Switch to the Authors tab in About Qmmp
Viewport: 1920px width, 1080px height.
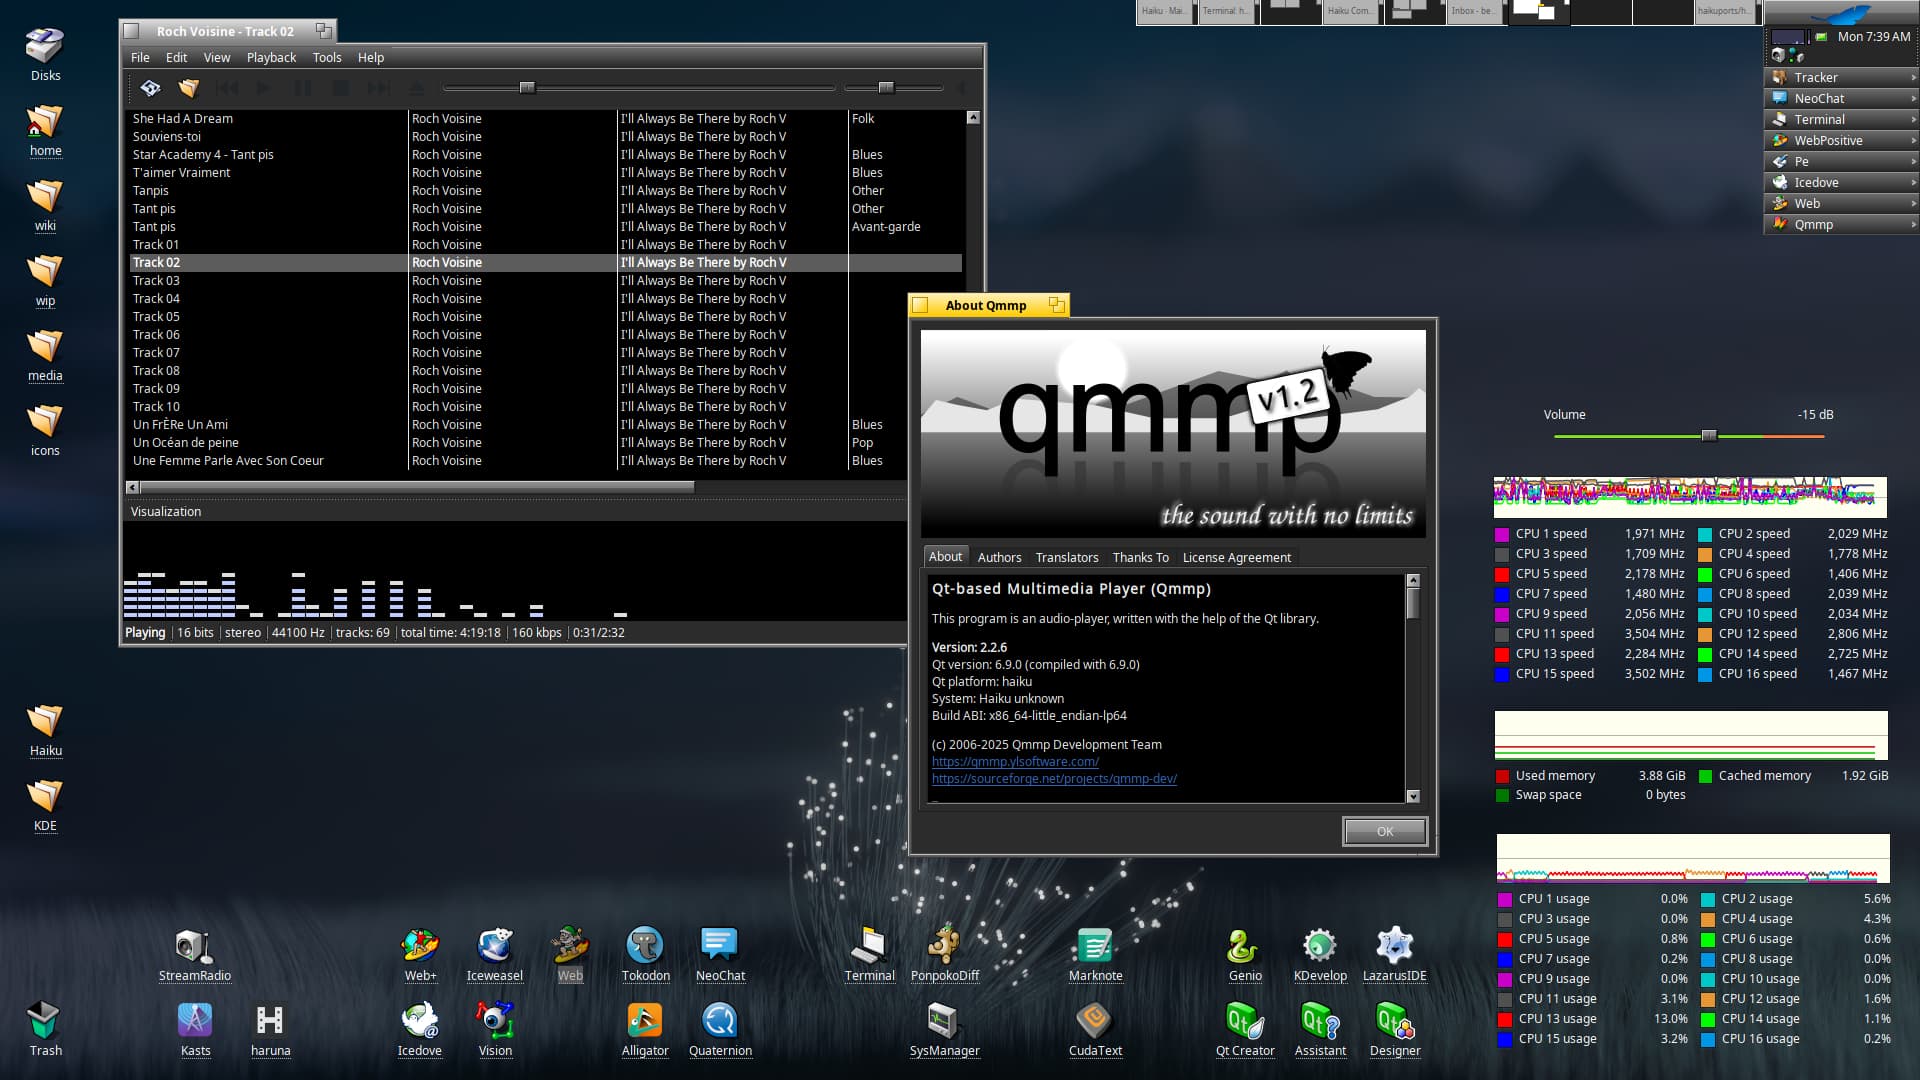coord(999,557)
